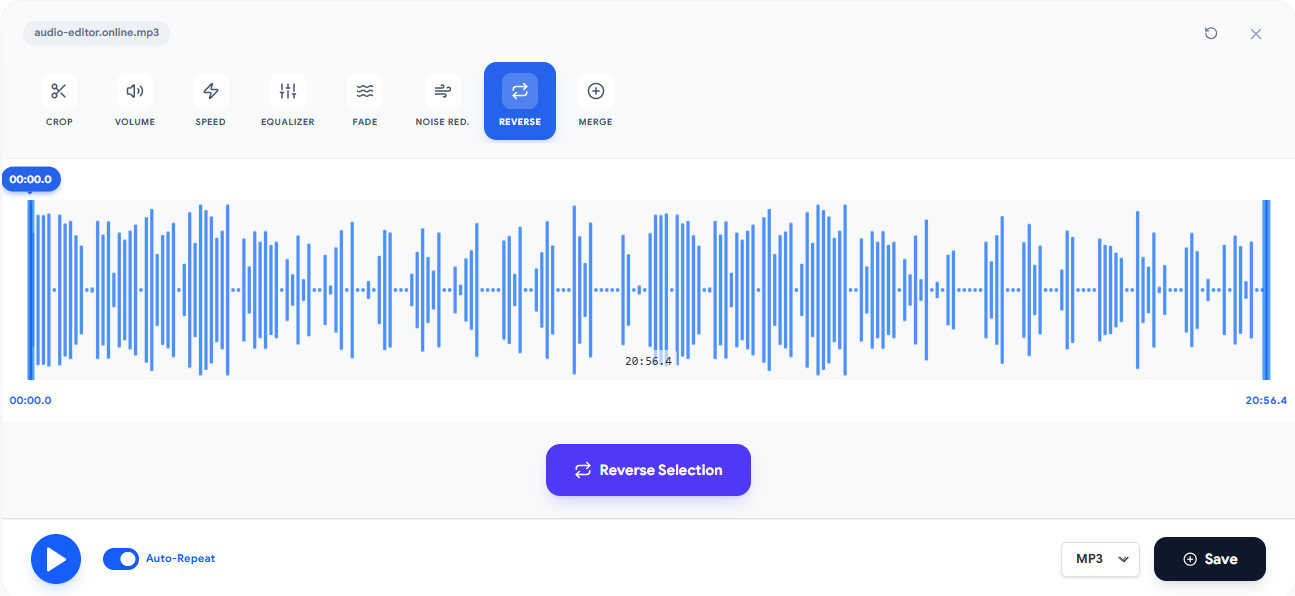Save the edited audio file
This screenshot has height=596, width=1295.
(1210, 559)
